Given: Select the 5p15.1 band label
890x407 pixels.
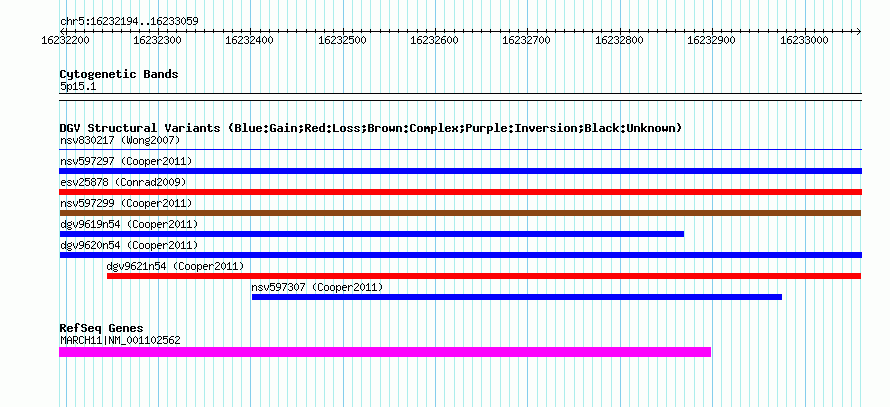Looking at the screenshot, I should click(76, 86).
